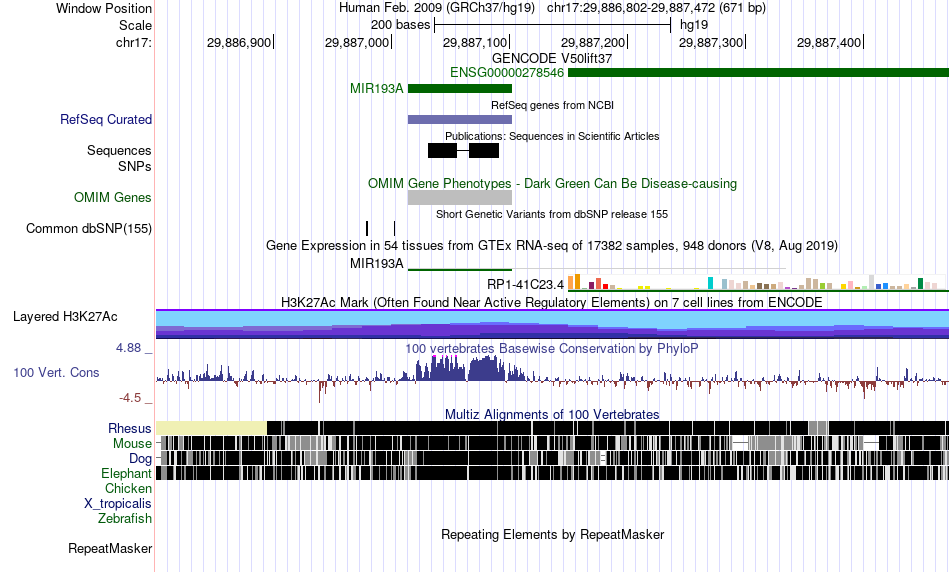The width and height of the screenshot is (950, 572).
Task: Click the ENSG00000278546 dark green gene bar
Action: (x=759, y=73)
